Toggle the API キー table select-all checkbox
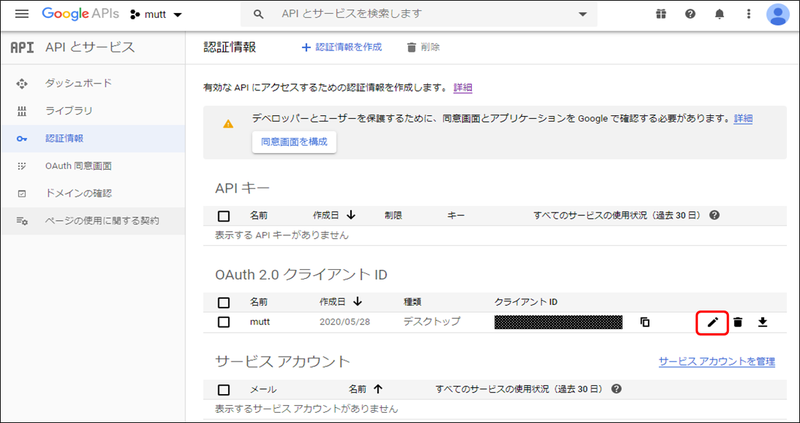Viewport: 800px width, 423px height. pos(223,216)
